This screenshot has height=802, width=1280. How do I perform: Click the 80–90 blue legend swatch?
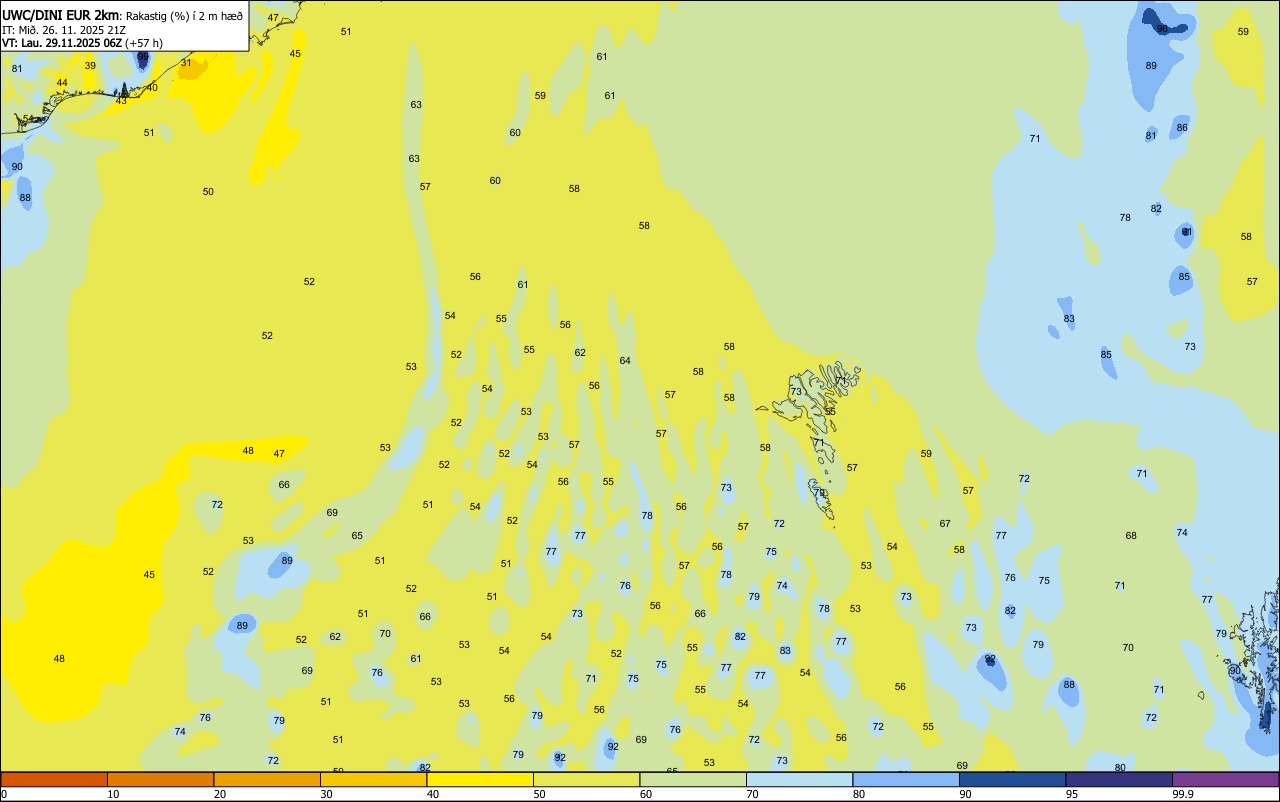[906, 779]
